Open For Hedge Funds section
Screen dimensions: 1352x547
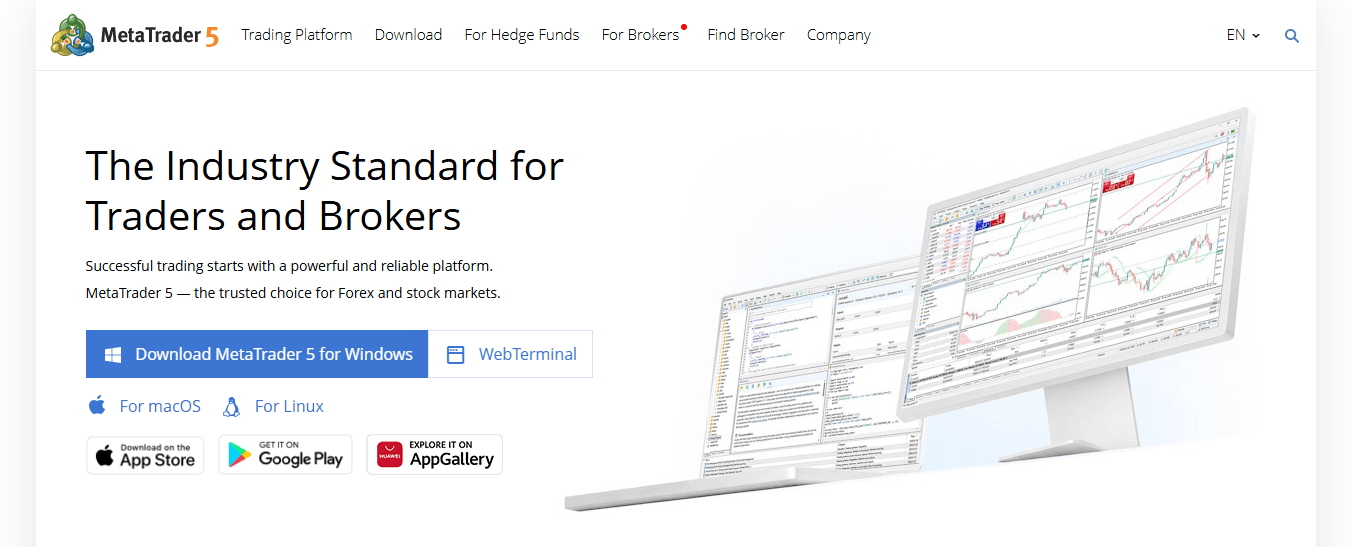coord(522,35)
